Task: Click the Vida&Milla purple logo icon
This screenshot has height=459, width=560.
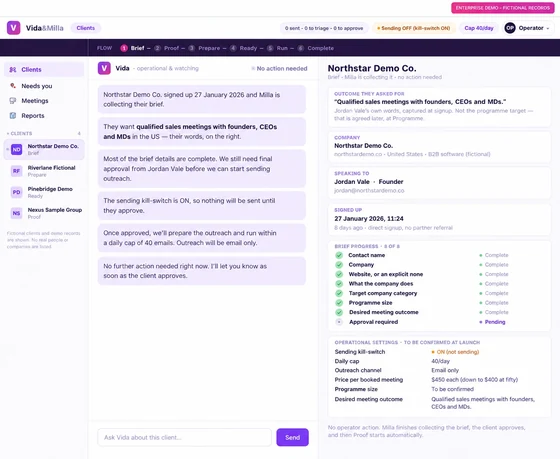Action: 14,28
